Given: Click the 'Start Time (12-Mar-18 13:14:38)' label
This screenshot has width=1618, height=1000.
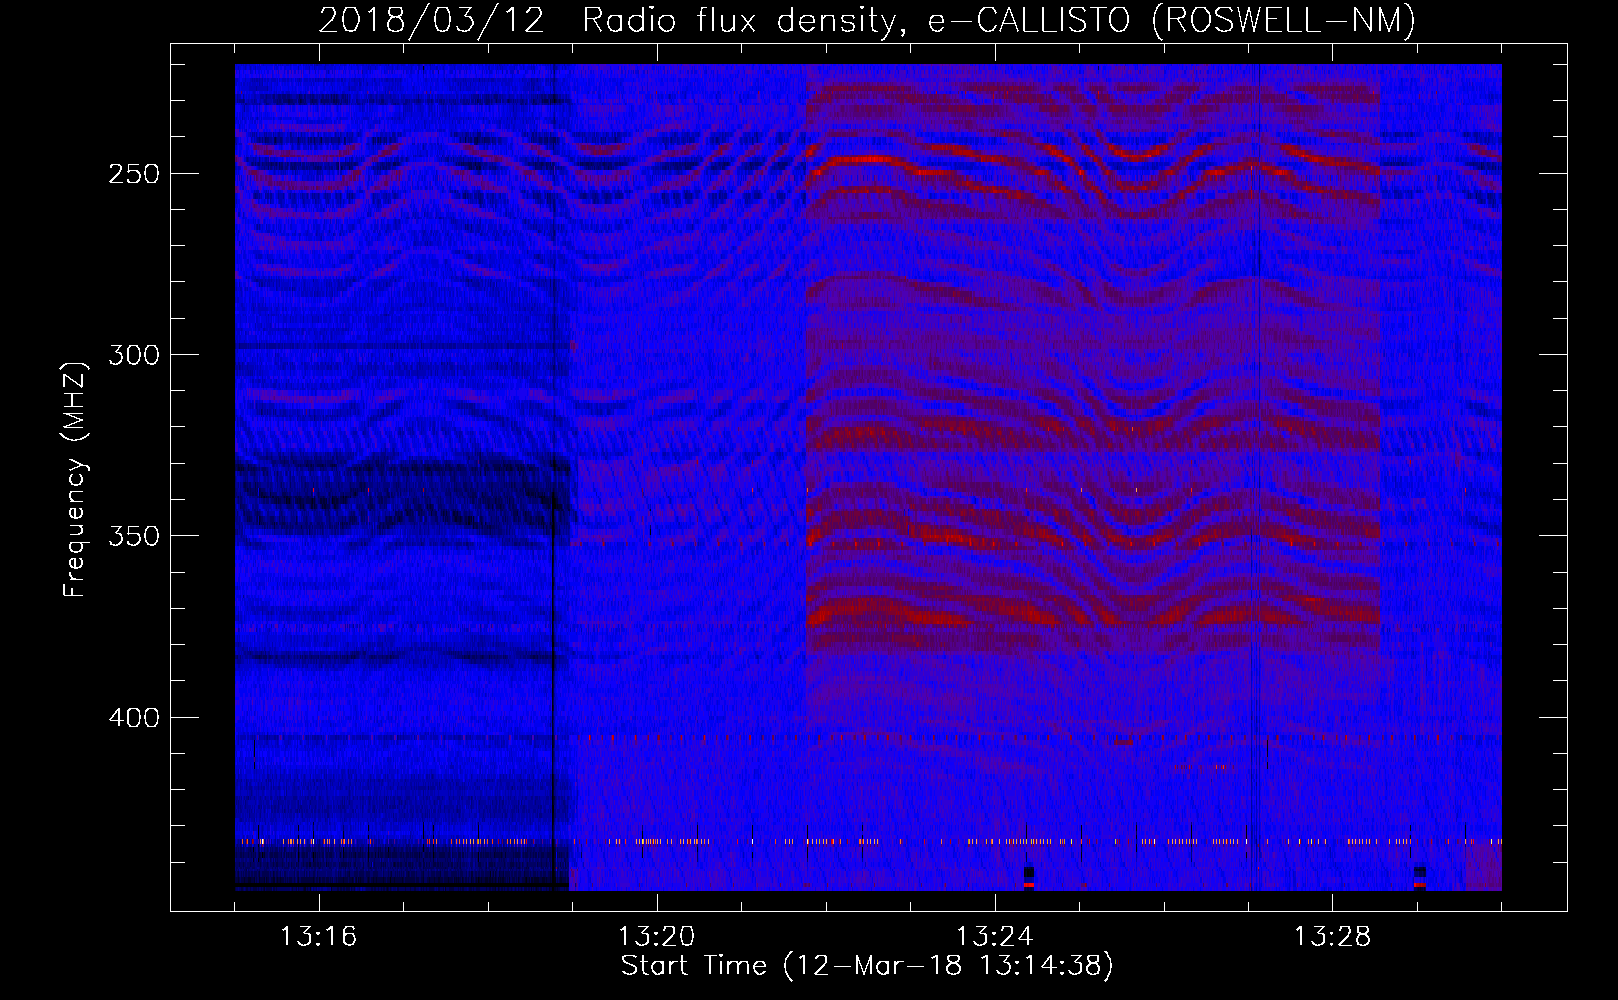Looking at the screenshot, I should tap(867, 966).
